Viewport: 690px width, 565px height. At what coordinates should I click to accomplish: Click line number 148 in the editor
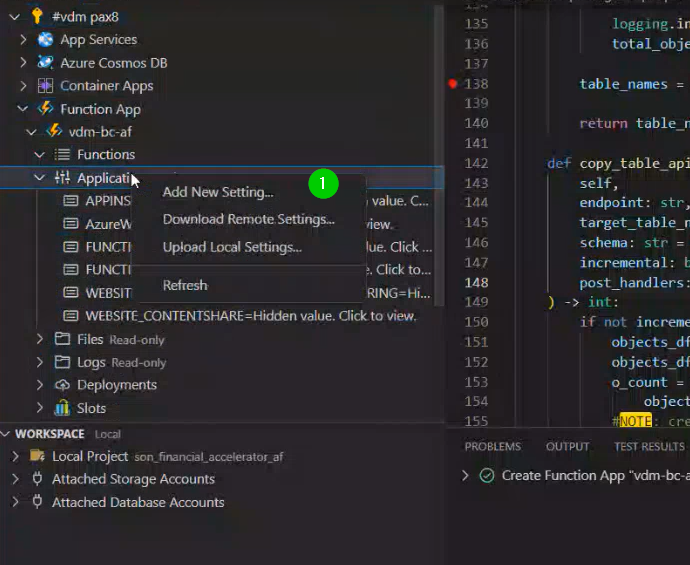[x=477, y=282]
